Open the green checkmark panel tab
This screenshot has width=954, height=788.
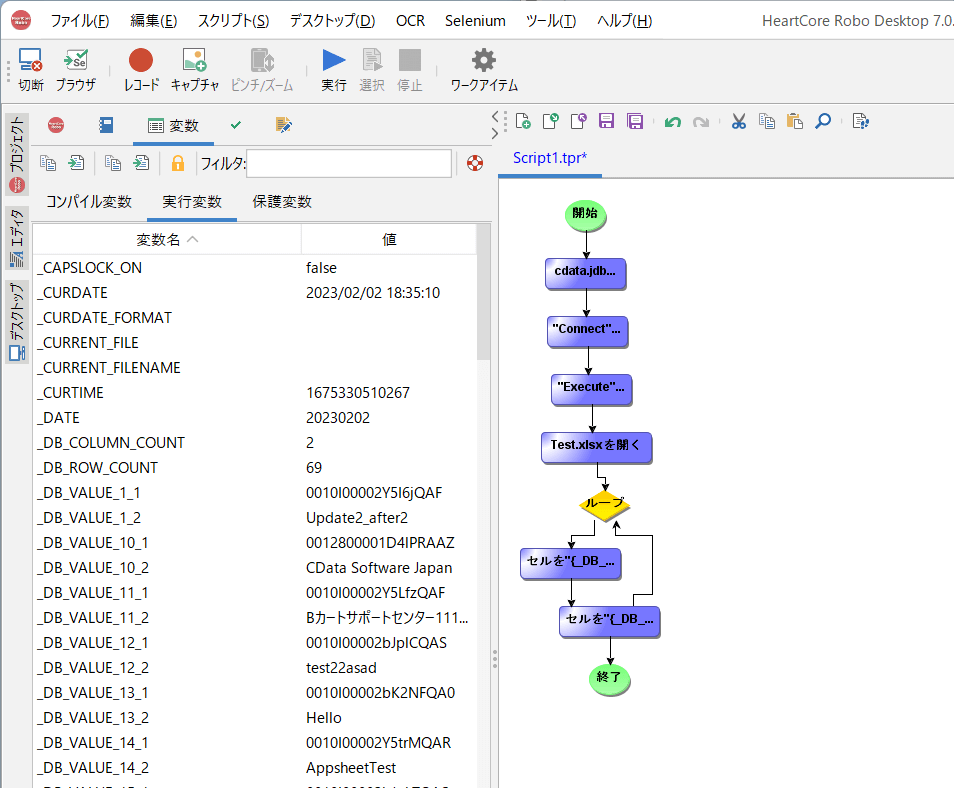point(236,125)
